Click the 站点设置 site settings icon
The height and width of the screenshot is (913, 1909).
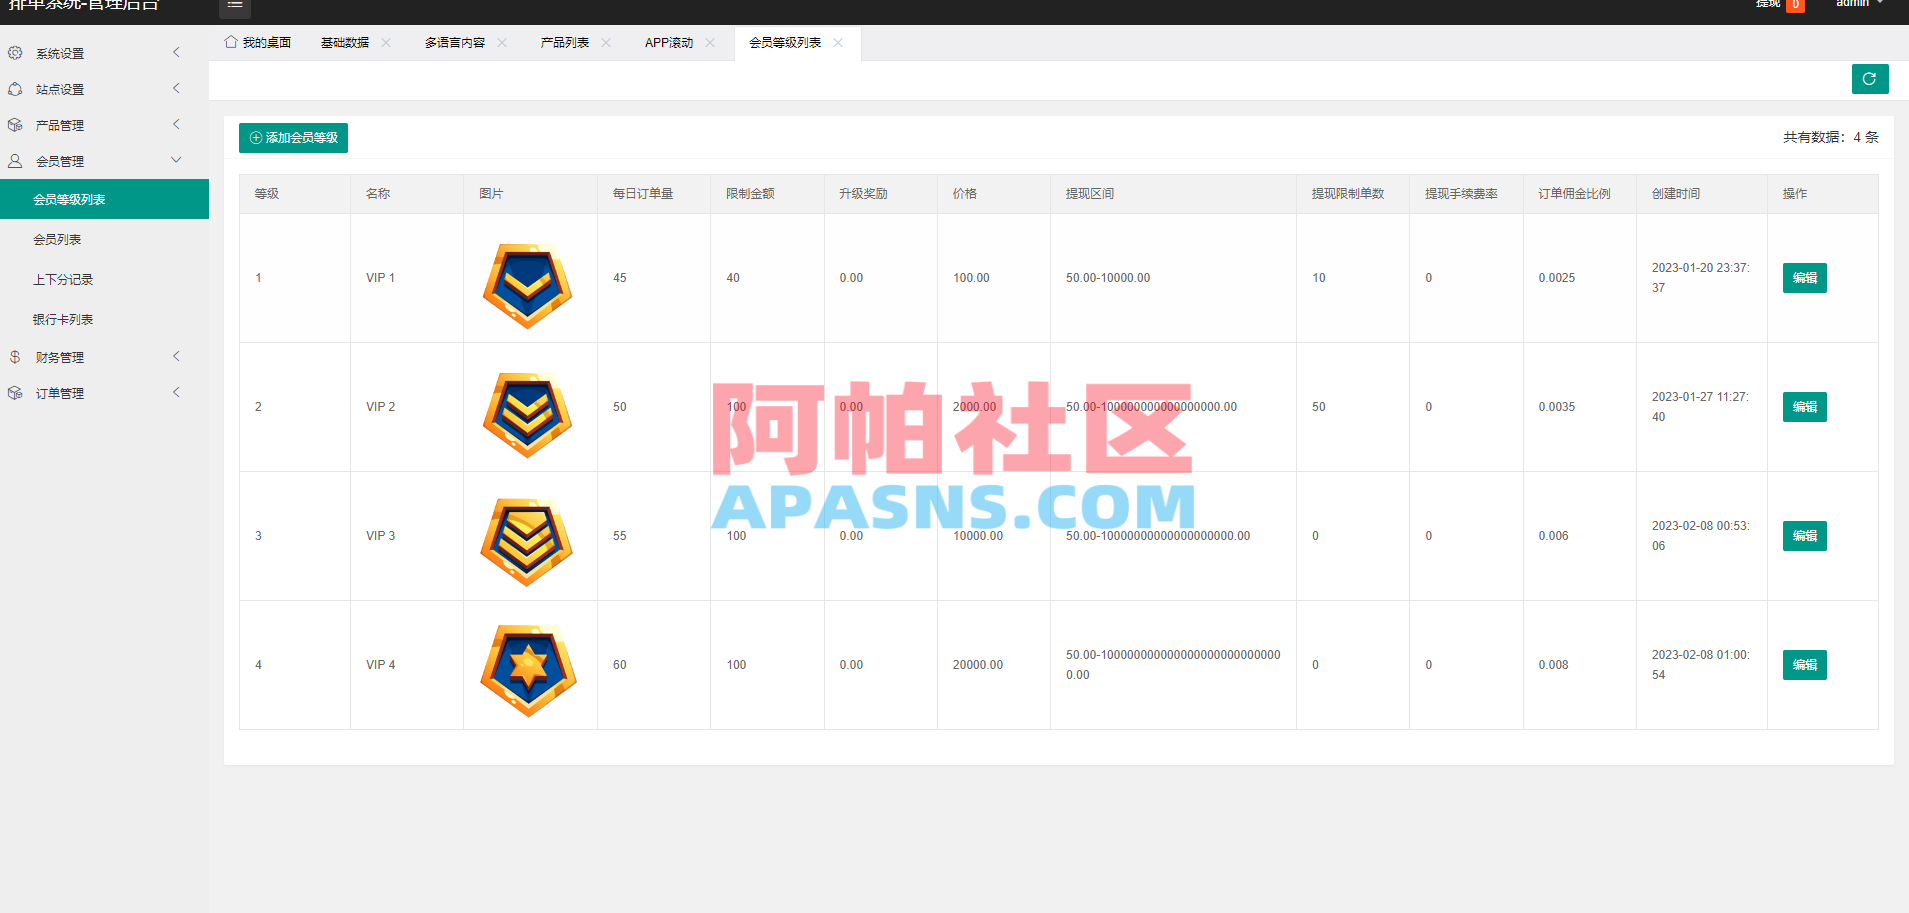coord(15,89)
